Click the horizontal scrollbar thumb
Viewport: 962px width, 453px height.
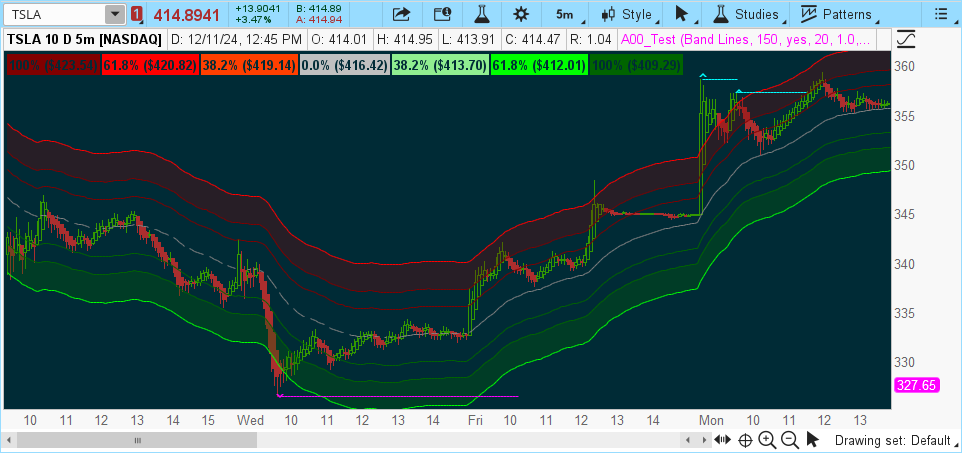pyautogui.click(x=137, y=440)
